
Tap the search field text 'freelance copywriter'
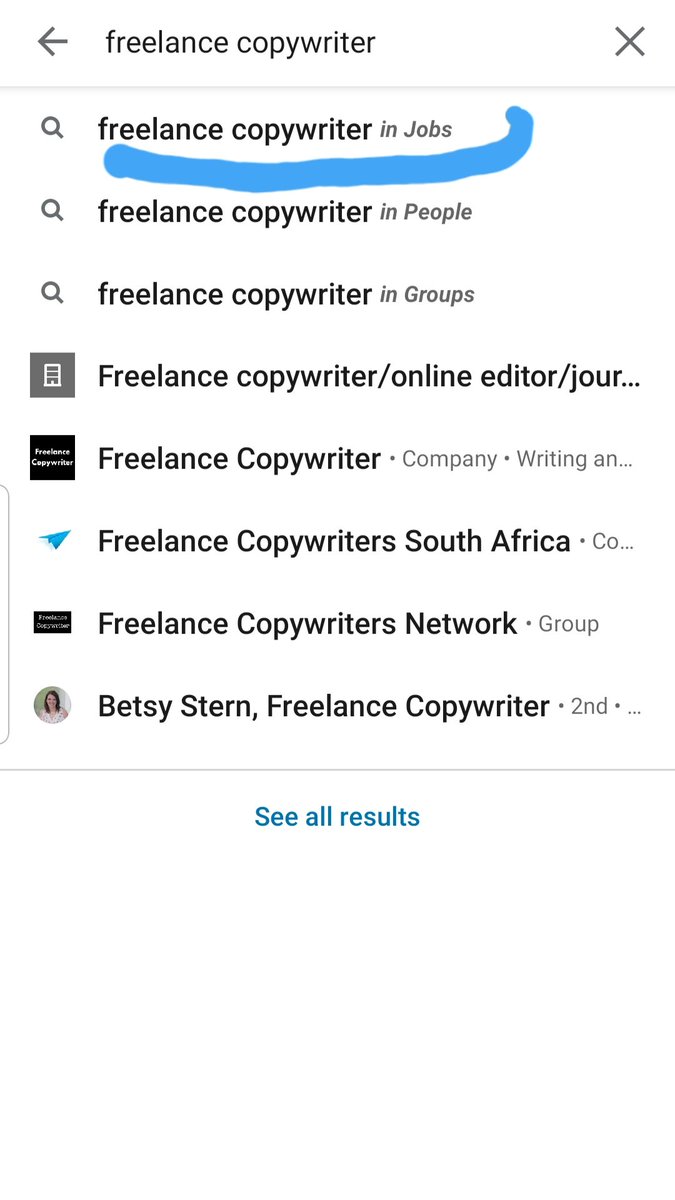tap(240, 43)
